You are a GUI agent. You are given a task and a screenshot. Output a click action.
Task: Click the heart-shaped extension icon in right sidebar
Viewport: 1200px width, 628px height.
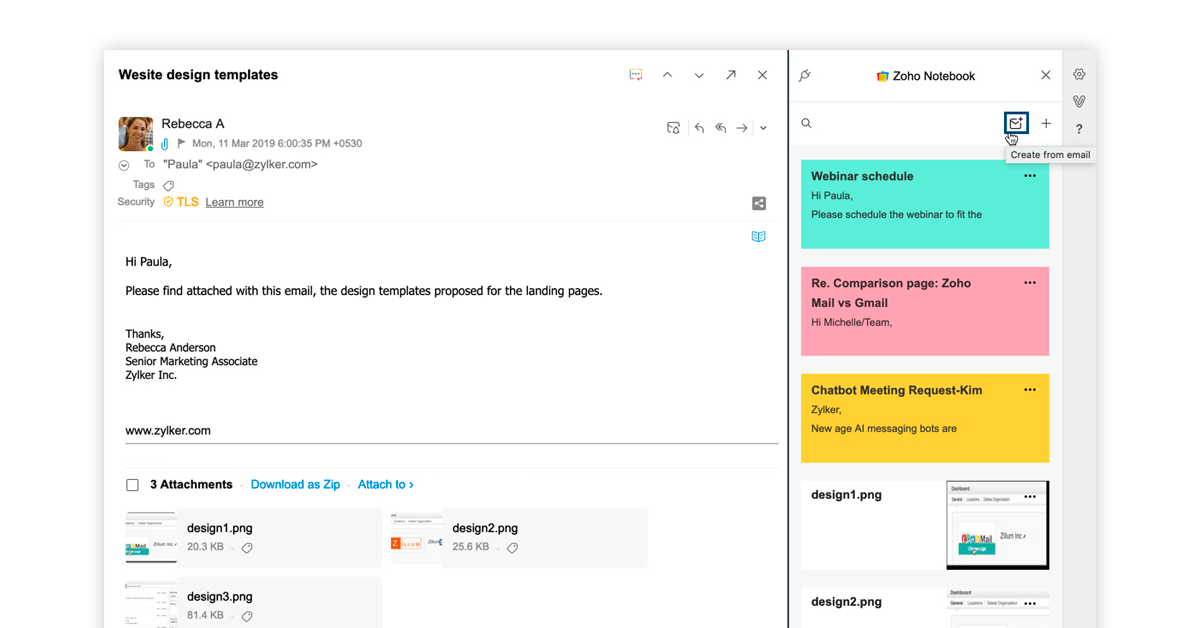[1079, 101]
